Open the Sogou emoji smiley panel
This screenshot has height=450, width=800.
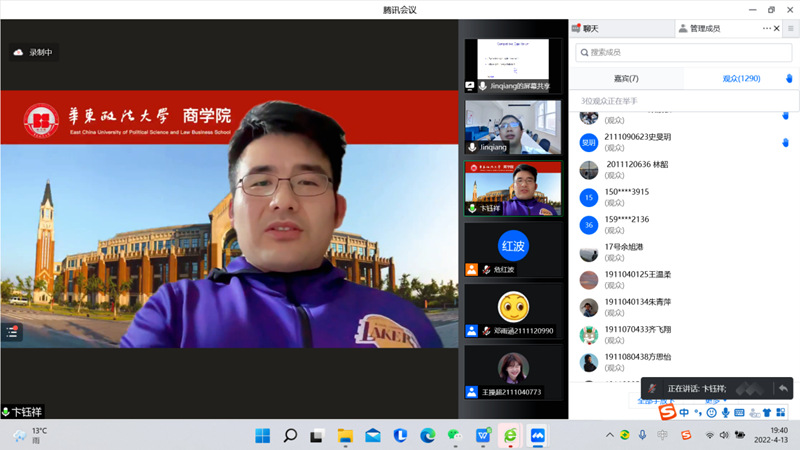(711, 412)
